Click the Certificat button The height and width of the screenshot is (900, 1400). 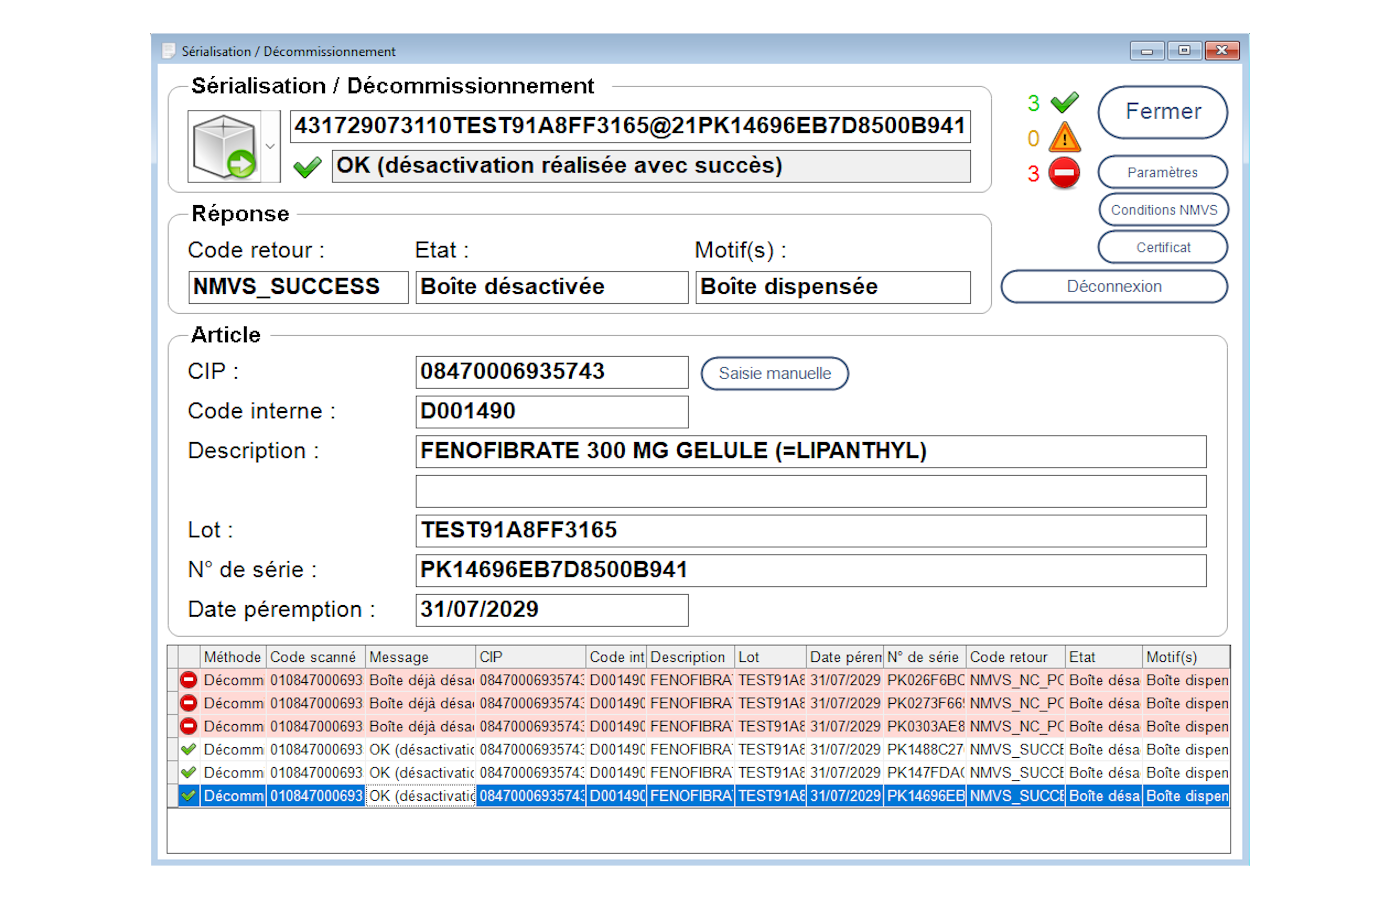pyautogui.click(x=1162, y=247)
